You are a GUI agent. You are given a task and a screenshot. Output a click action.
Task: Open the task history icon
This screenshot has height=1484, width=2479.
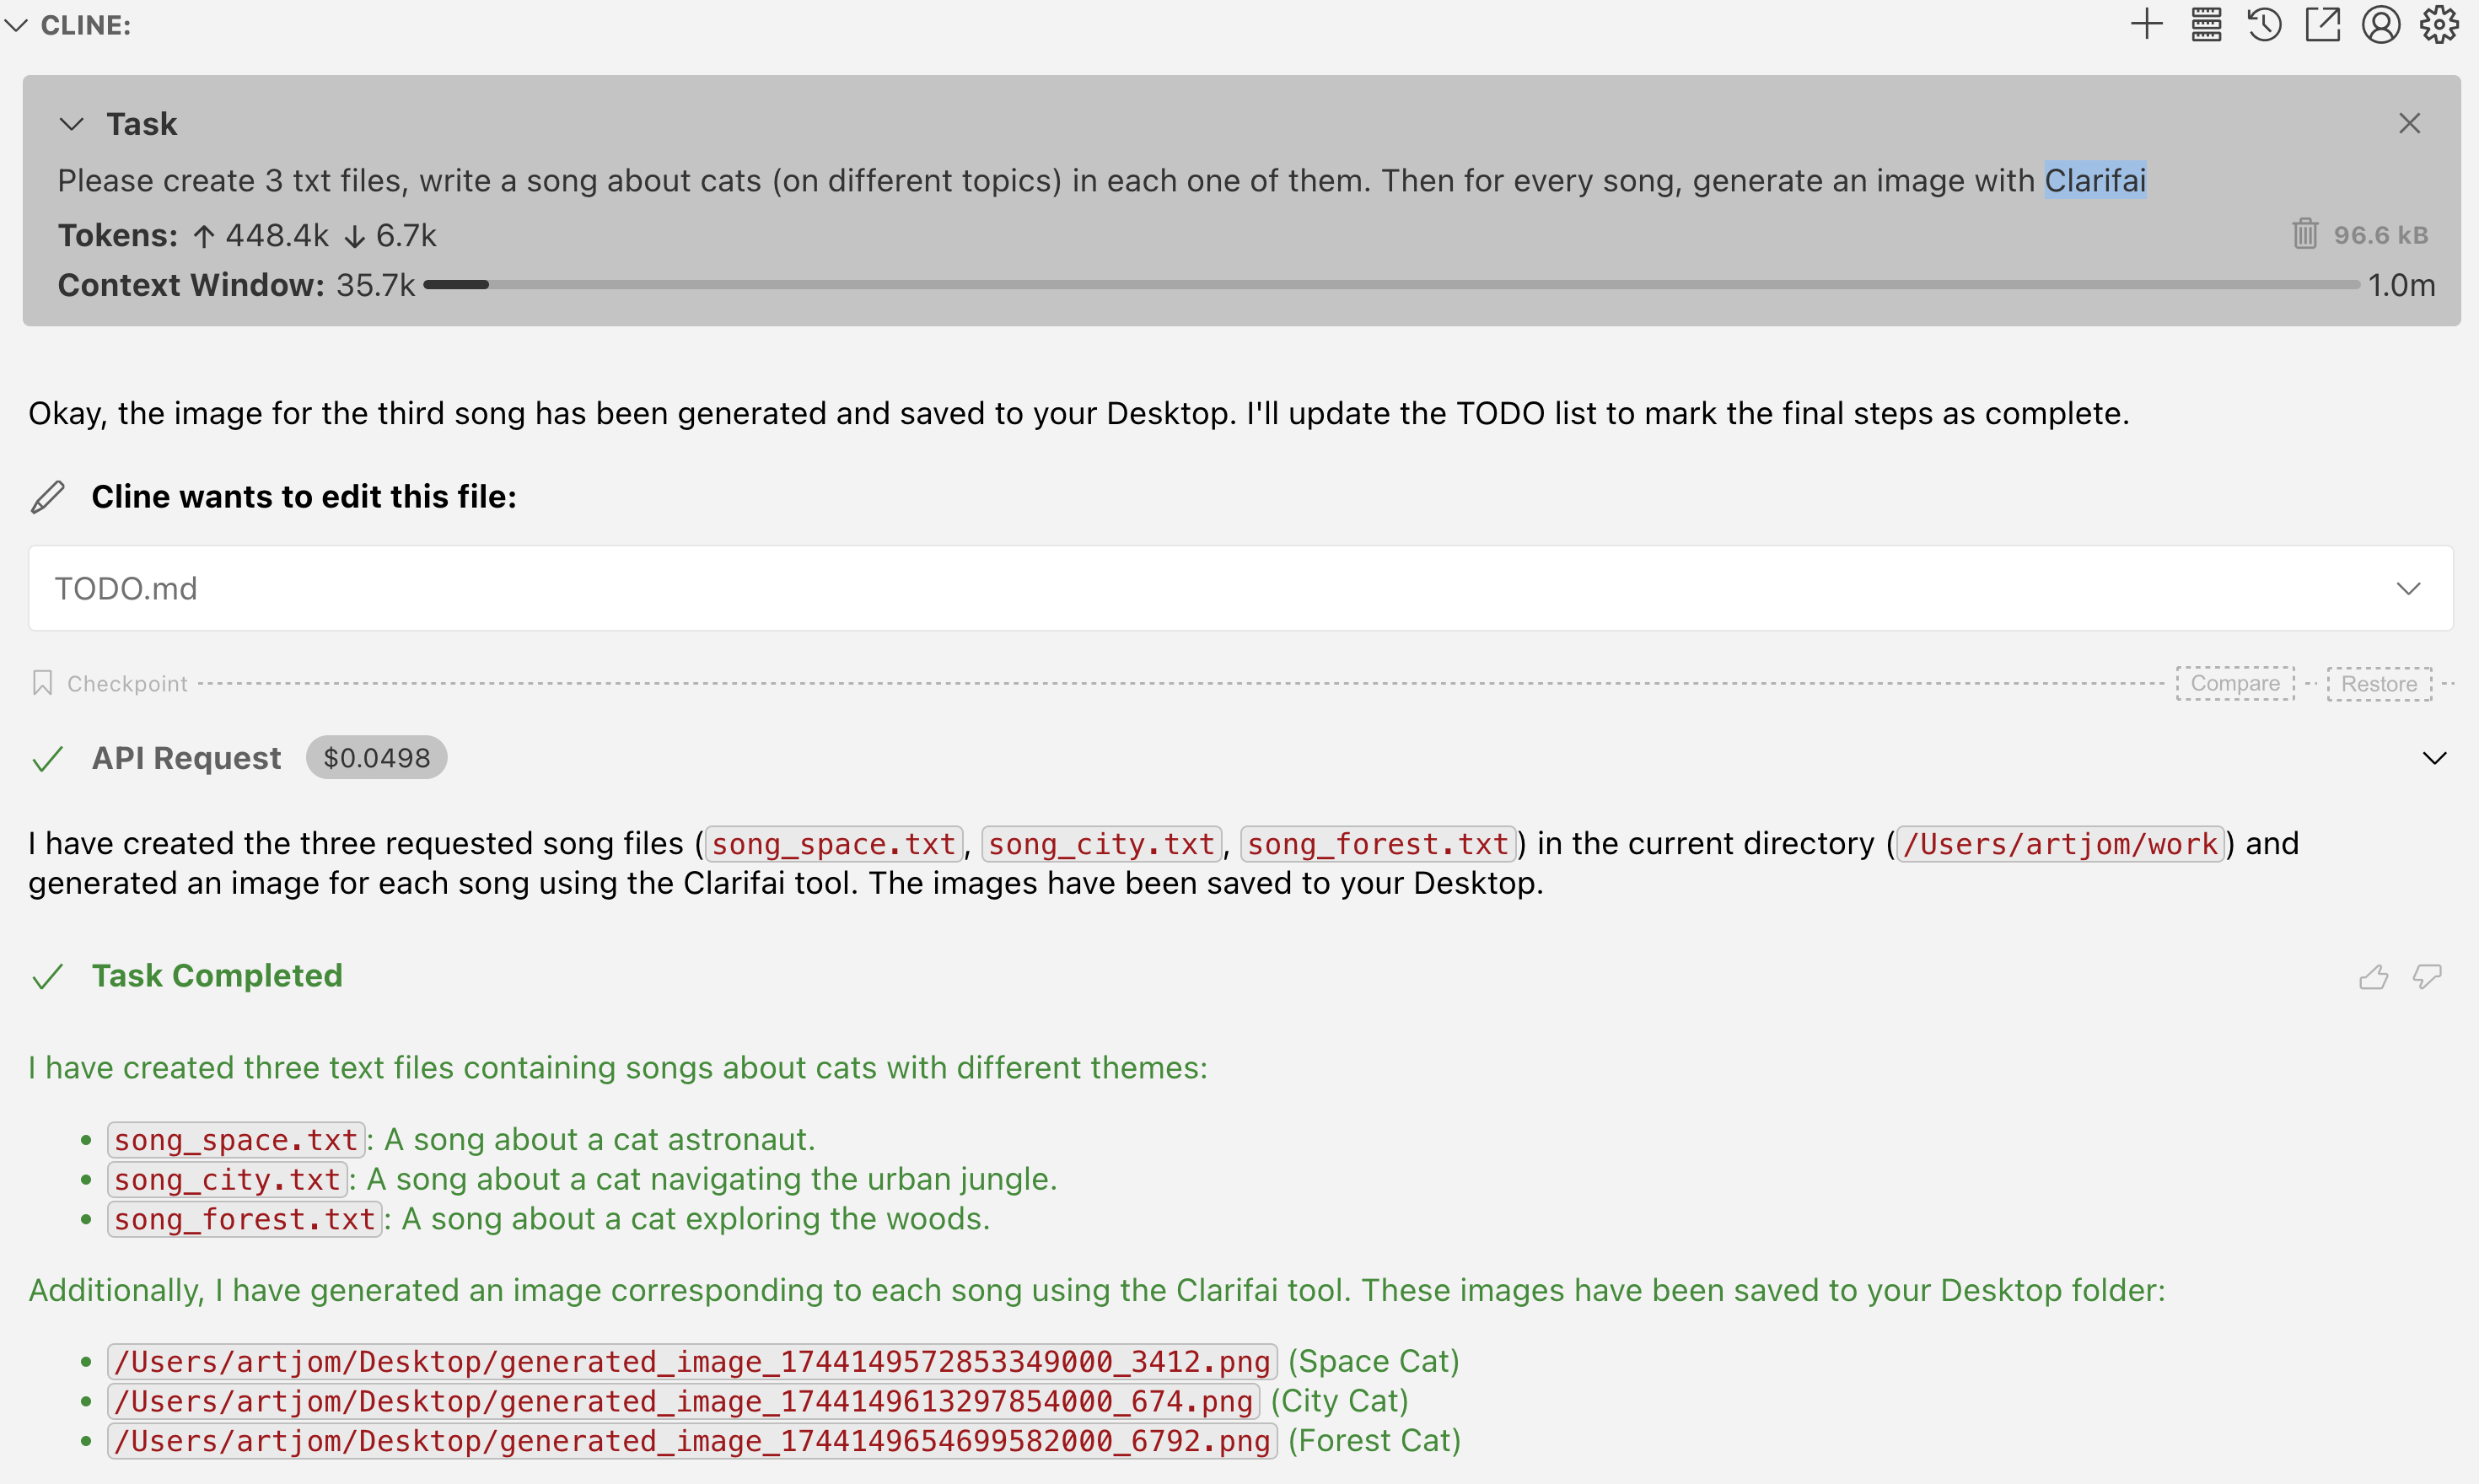pyautogui.click(x=2264, y=24)
